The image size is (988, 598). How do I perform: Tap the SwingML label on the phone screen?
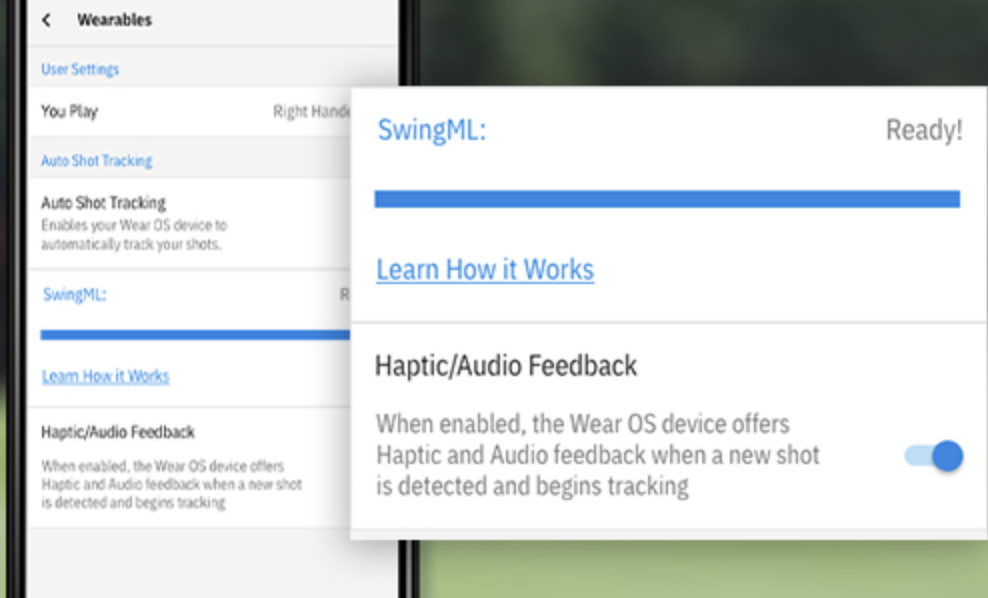(x=74, y=295)
